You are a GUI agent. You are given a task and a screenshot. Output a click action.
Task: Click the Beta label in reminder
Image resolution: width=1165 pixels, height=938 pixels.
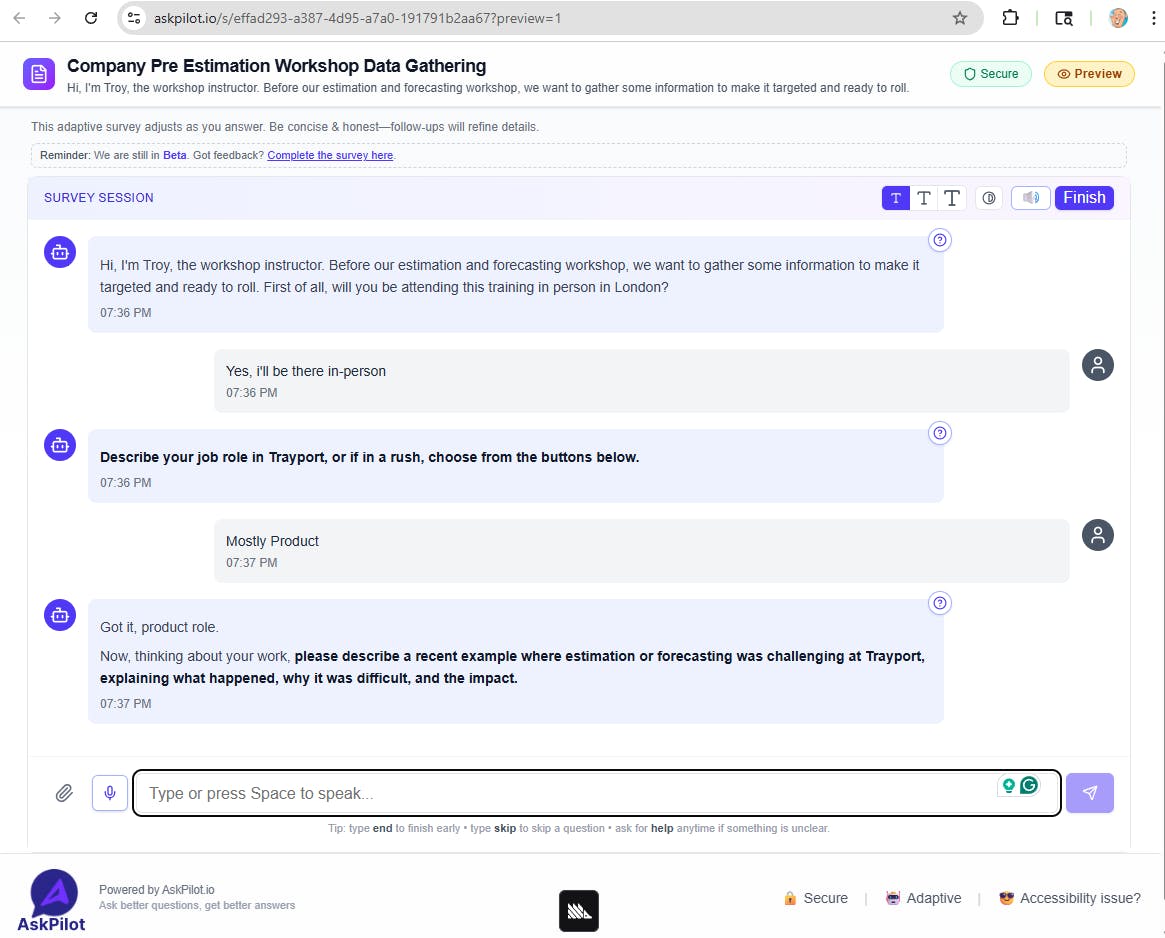coord(175,155)
